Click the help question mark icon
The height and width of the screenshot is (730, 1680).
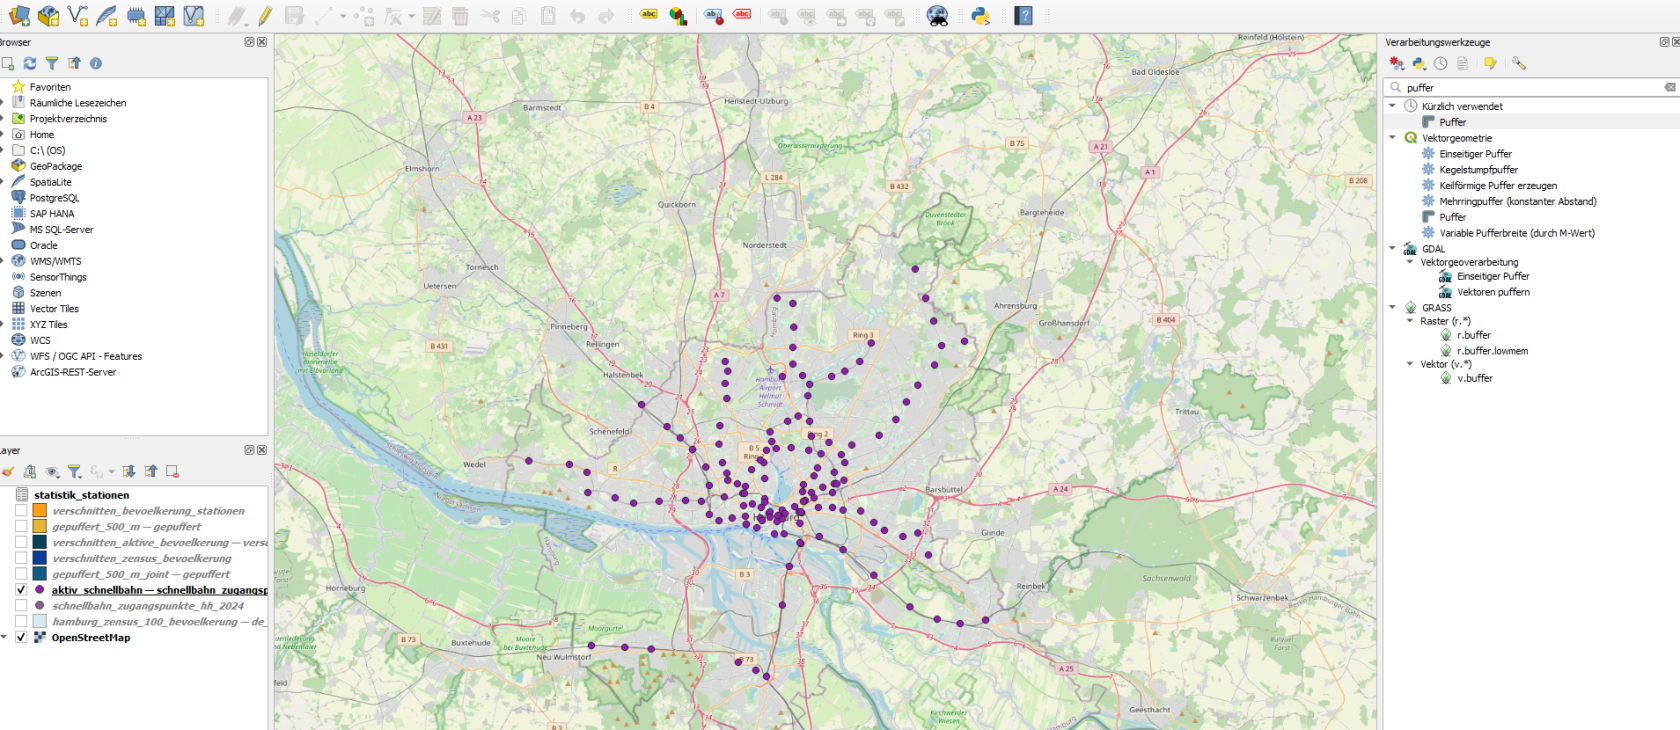[x=1023, y=16]
